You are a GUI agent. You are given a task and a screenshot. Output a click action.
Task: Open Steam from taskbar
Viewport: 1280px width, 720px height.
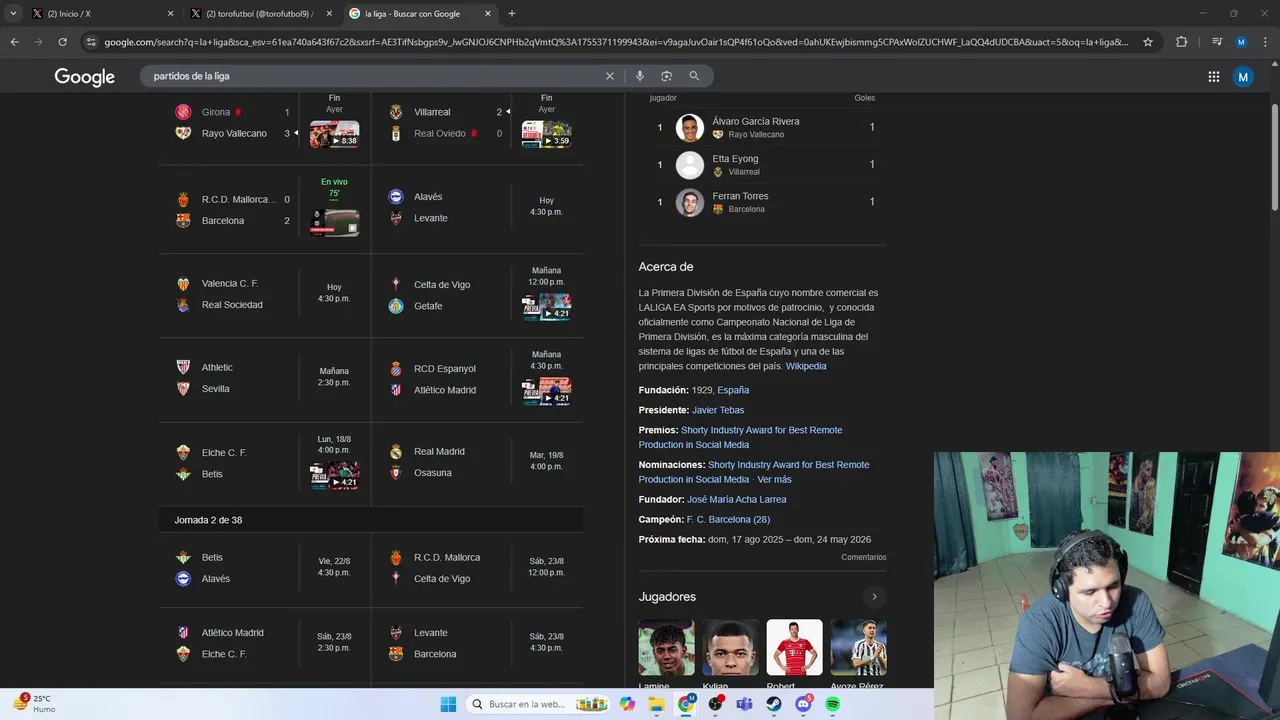tap(774, 704)
